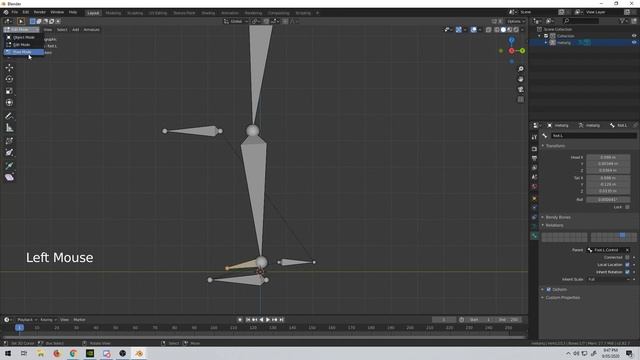The height and width of the screenshot is (360, 640).
Task: Switch perspective/orthographic grid icon
Action: tap(520, 100)
